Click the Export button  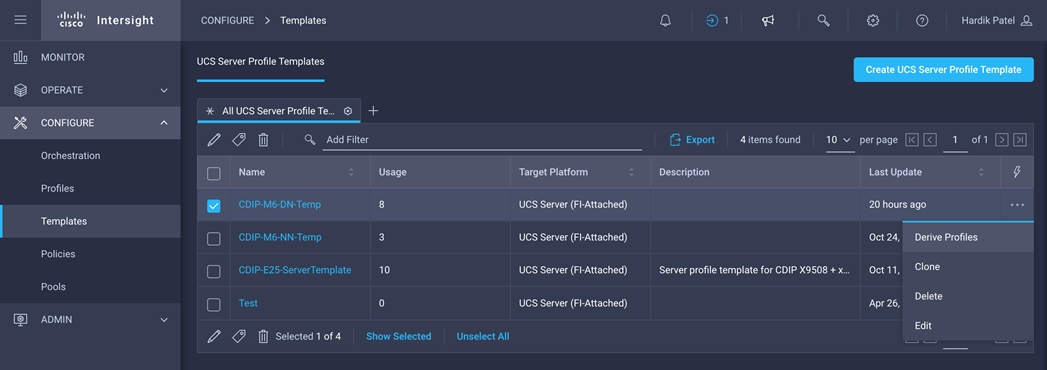[x=692, y=140]
